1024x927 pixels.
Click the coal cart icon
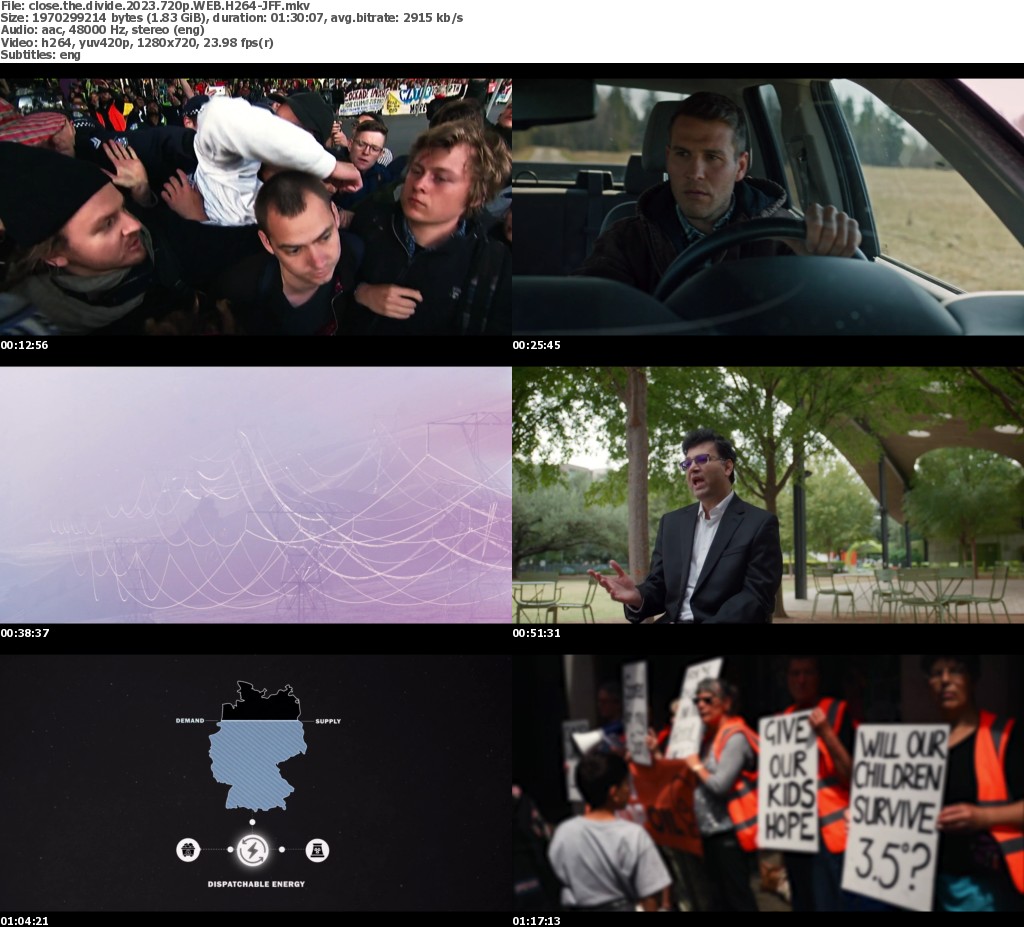[188, 850]
